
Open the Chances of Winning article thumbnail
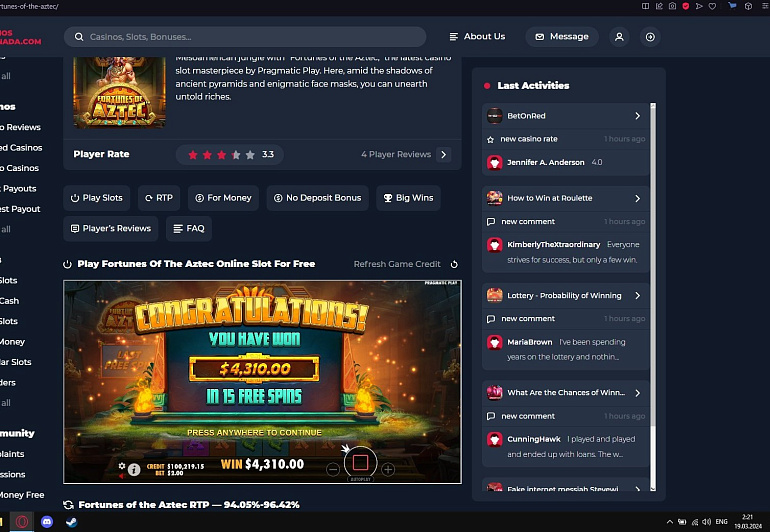point(495,392)
